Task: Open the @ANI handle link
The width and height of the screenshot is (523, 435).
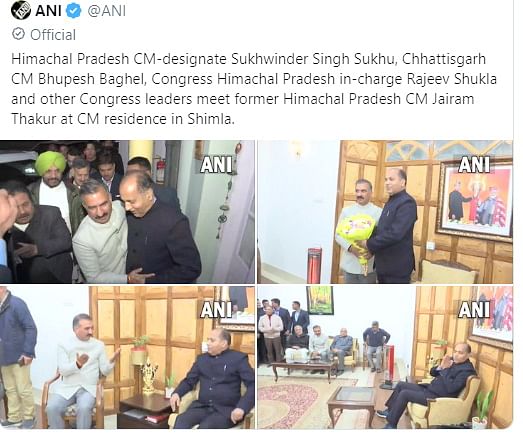Action: (x=107, y=11)
